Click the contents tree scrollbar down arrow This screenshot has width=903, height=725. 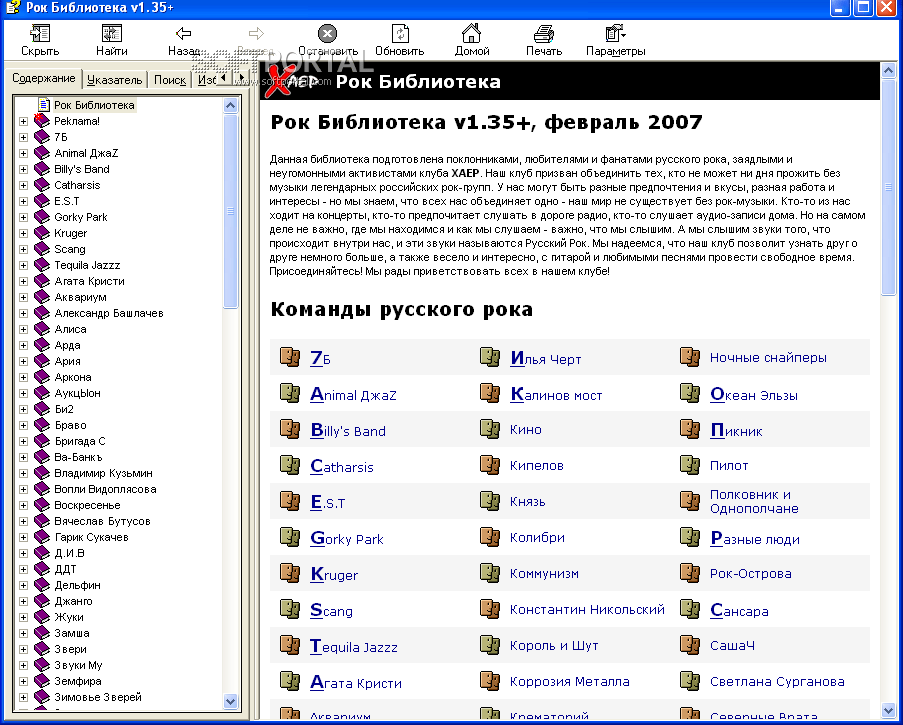[x=230, y=701]
